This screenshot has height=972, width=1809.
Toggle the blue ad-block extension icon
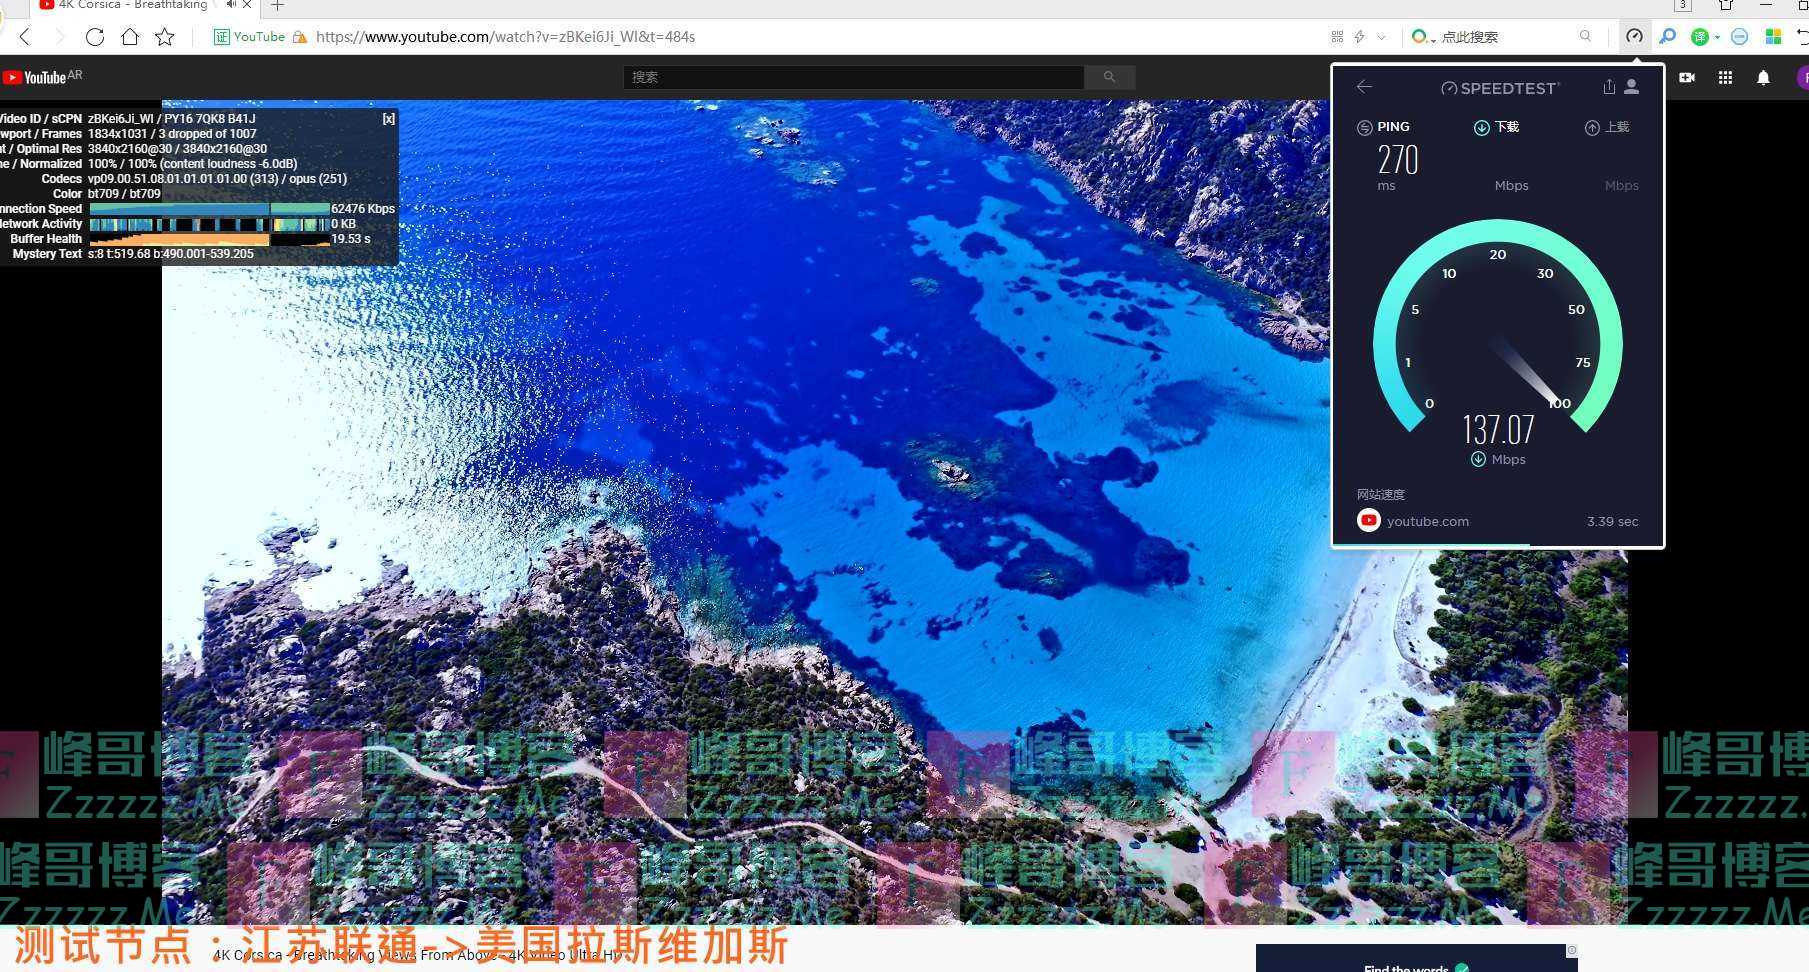pyautogui.click(x=1739, y=37)
